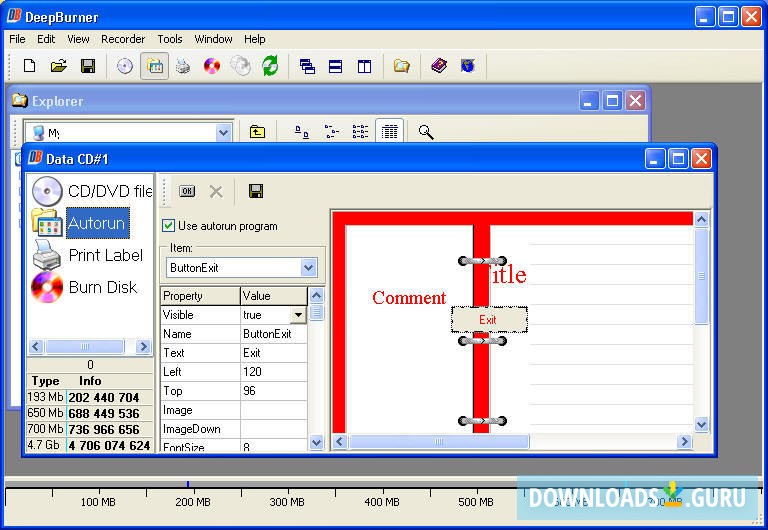Click the Autorun toolbar icon
Screen dimensions: 768x530
coord(155,66)
